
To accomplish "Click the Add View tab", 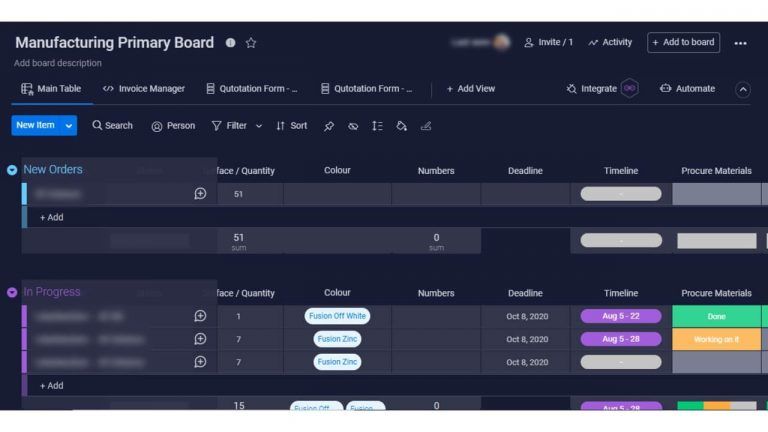I will point(471,89).
